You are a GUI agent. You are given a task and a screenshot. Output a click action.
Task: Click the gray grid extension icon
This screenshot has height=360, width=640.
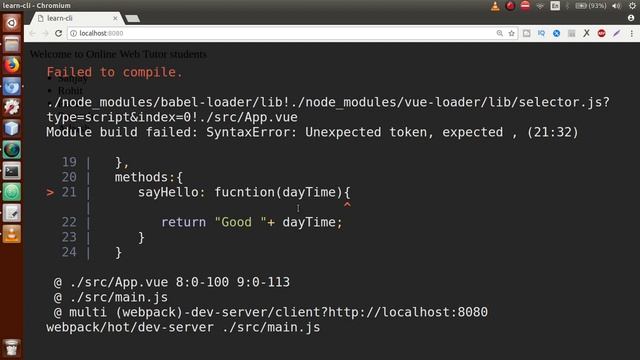click(x=571, y=33)
